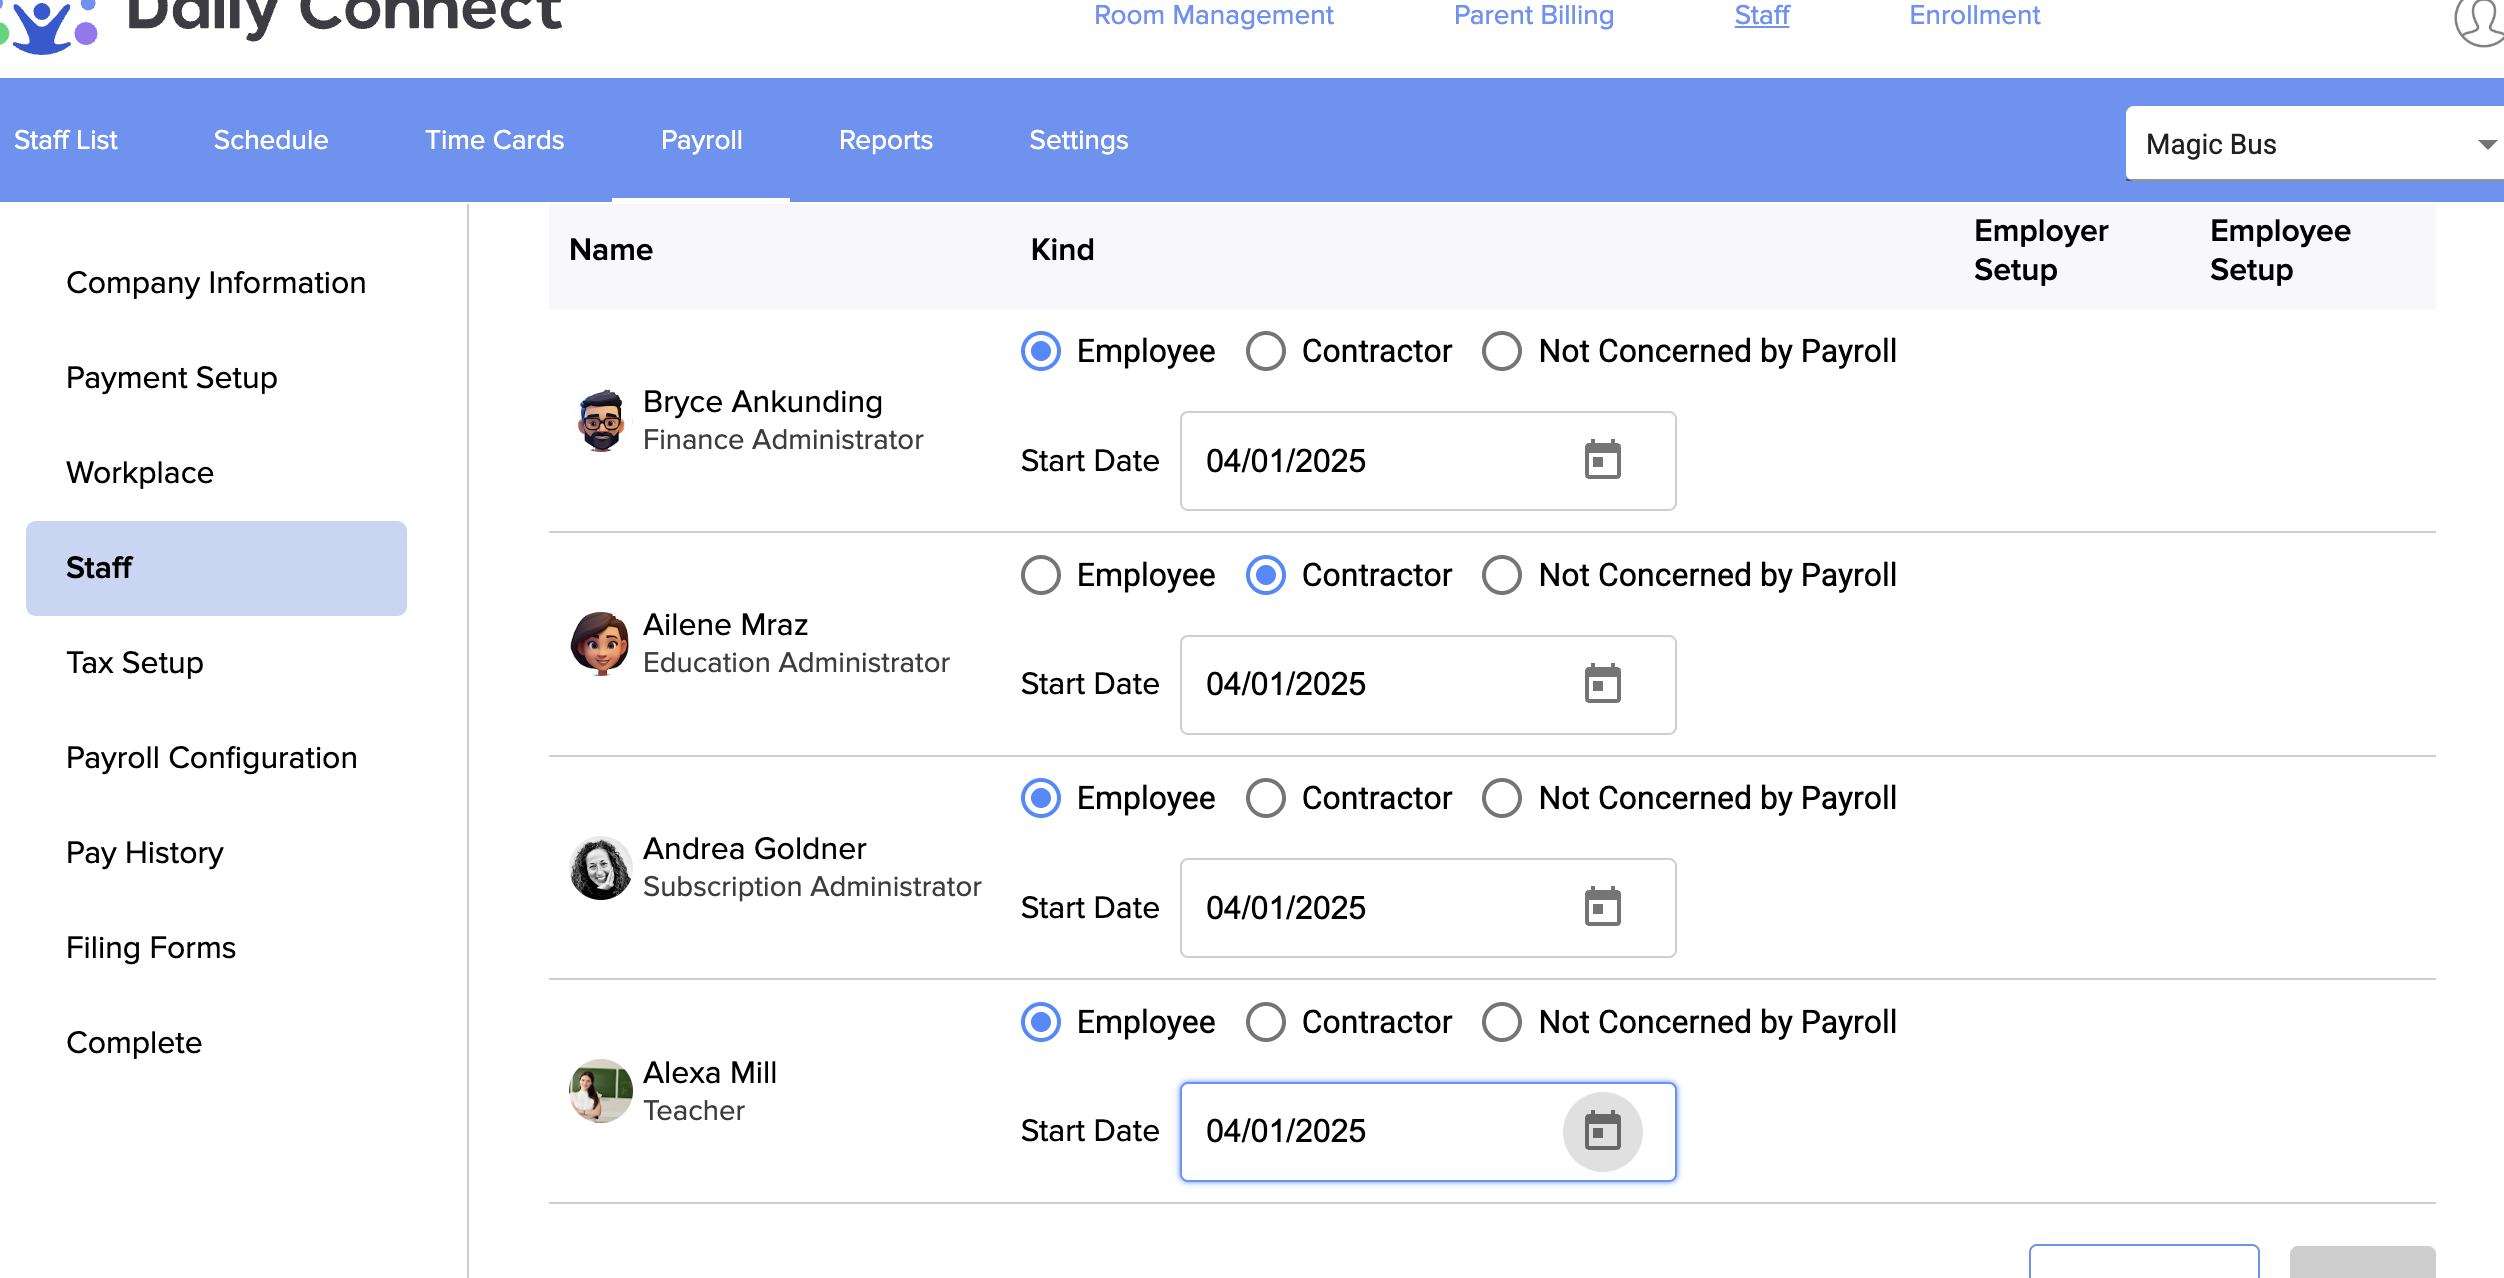
Task: Open calendar picker for Andrea Goldner's start date
Action: (x=1602, y=908)
